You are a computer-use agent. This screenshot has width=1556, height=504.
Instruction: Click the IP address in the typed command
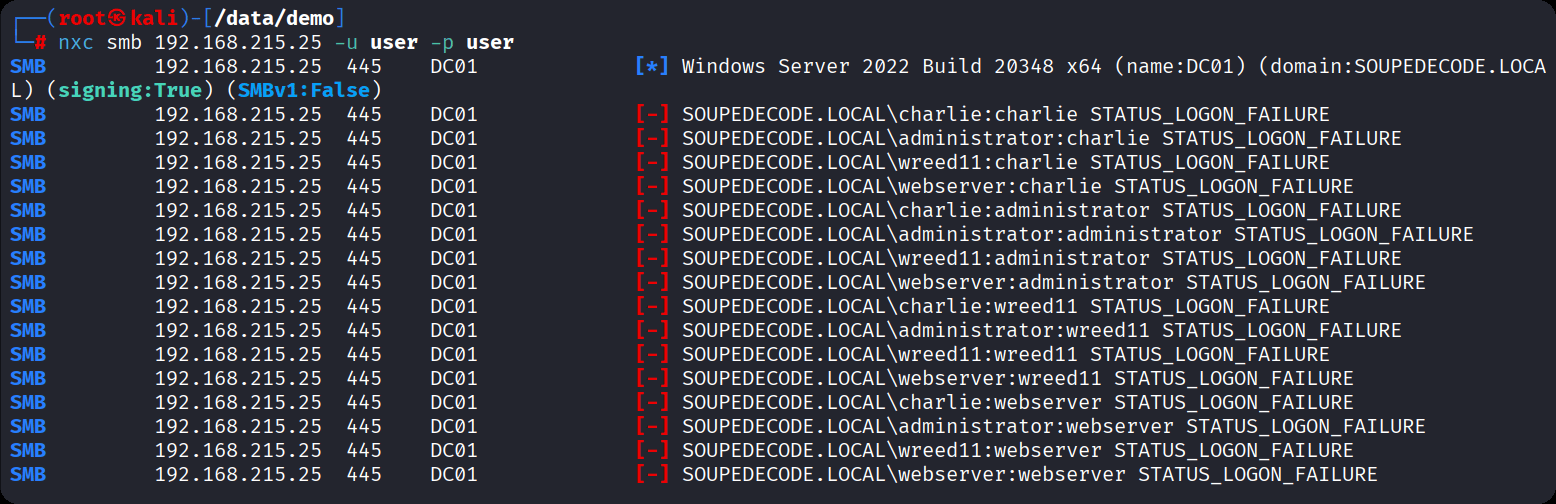tap(238, 43)
